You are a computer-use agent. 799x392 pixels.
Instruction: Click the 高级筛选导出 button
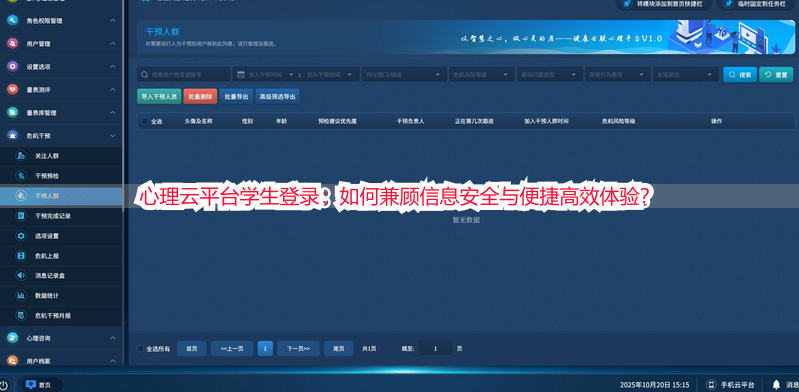(277, 96)
